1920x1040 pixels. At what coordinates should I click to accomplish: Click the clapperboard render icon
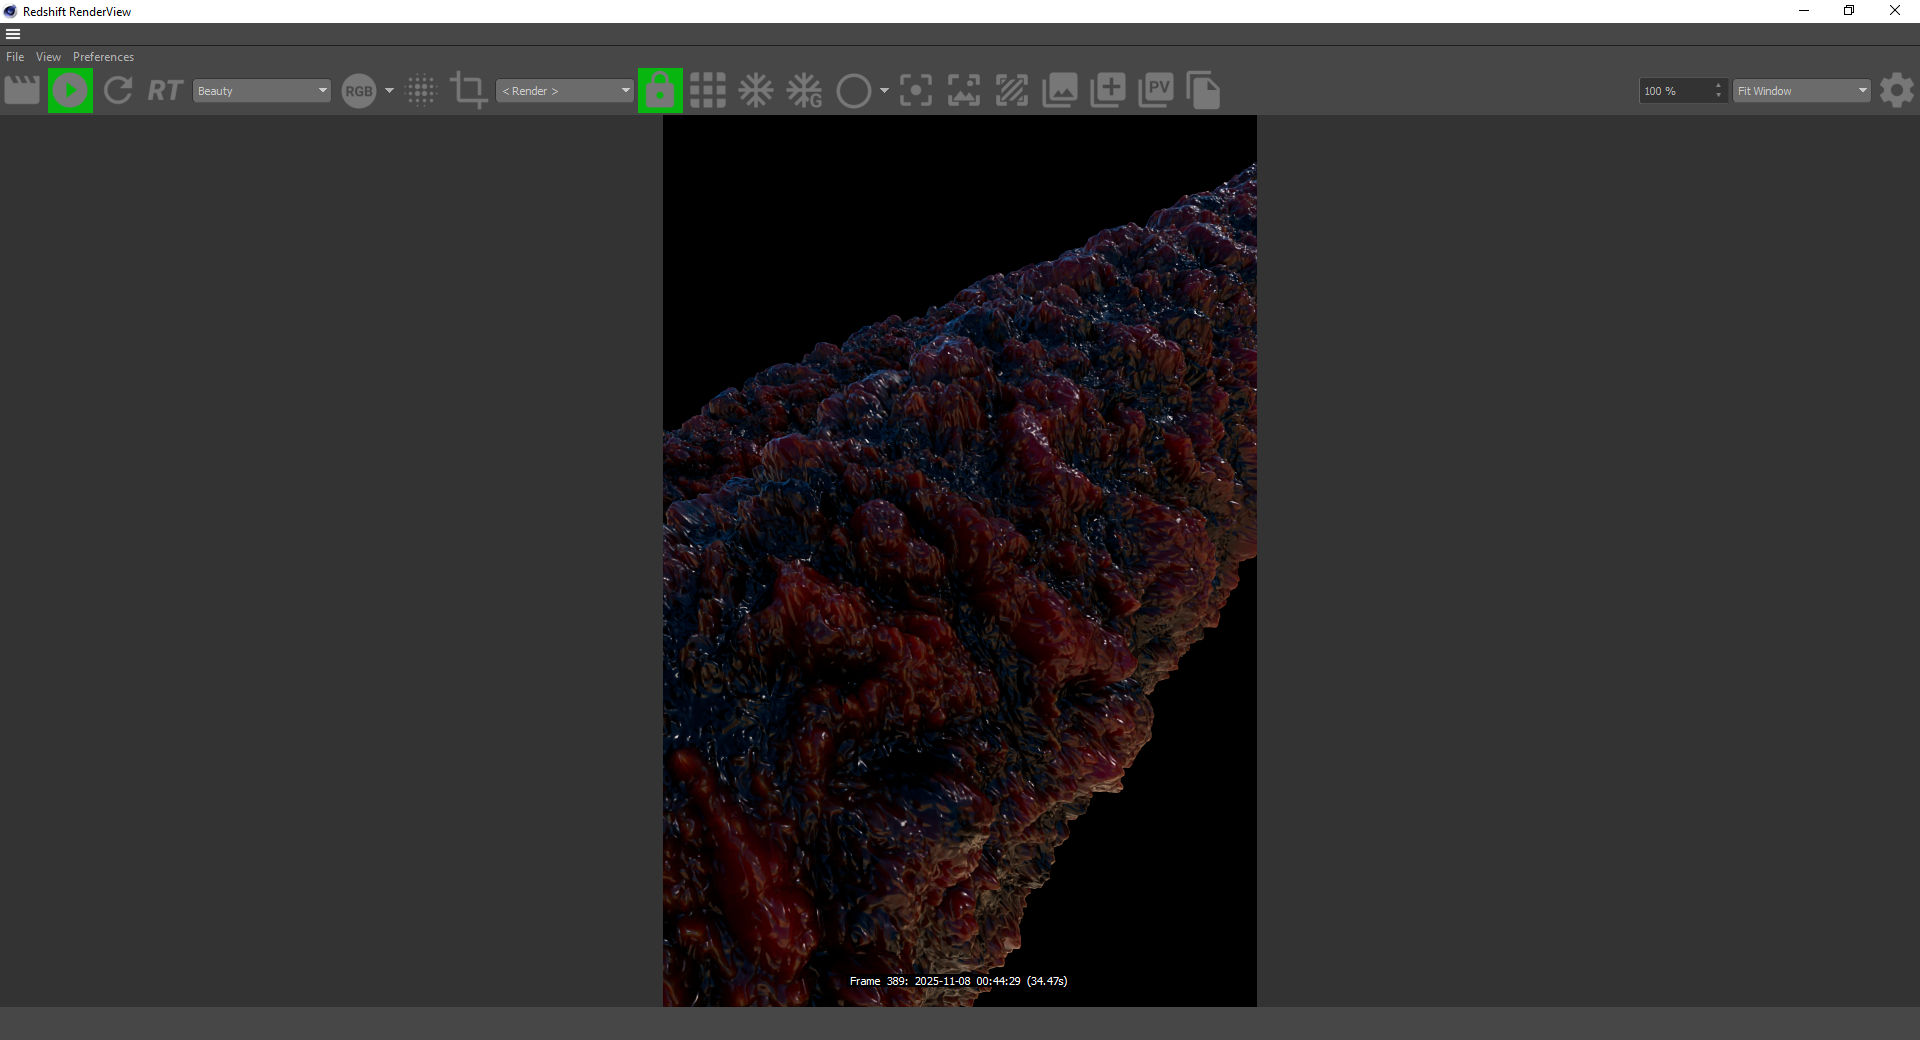(22, 91)
